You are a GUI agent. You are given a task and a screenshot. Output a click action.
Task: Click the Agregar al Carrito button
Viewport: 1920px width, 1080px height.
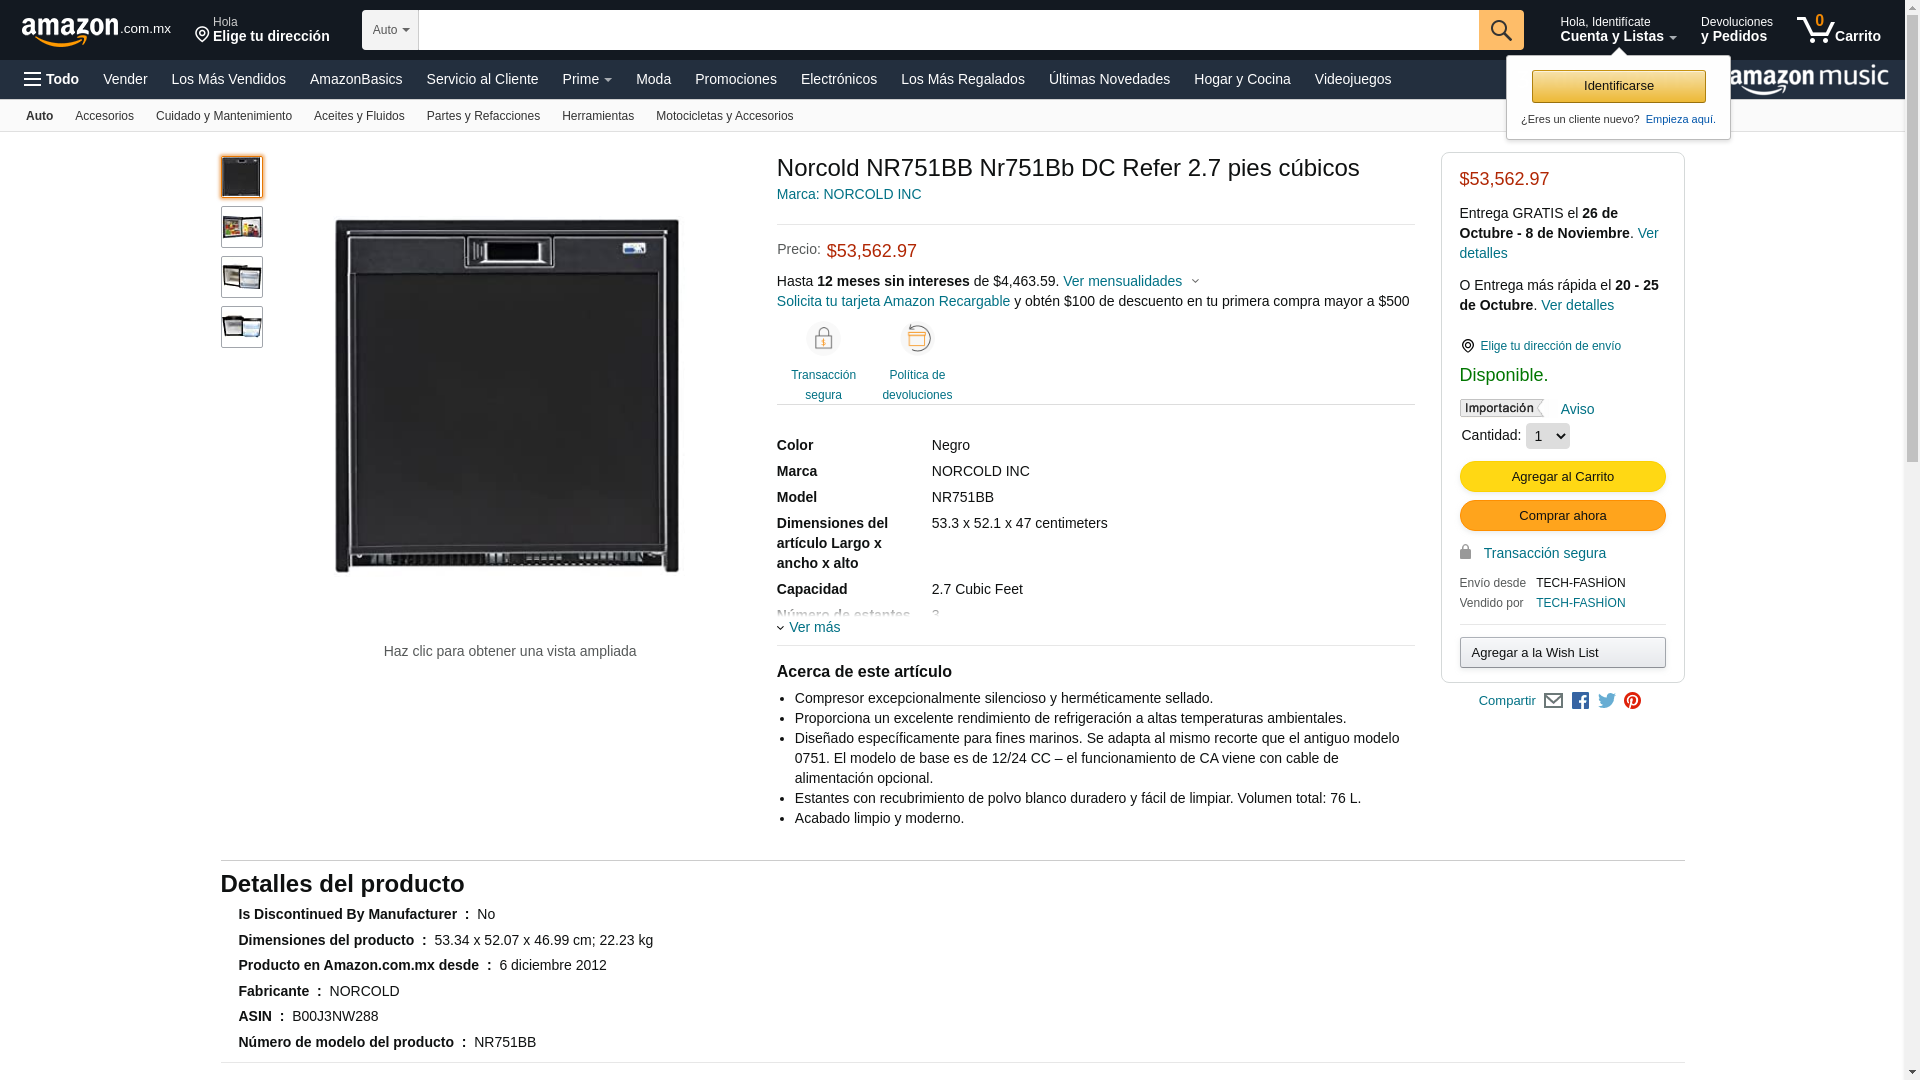(1562, 477)
